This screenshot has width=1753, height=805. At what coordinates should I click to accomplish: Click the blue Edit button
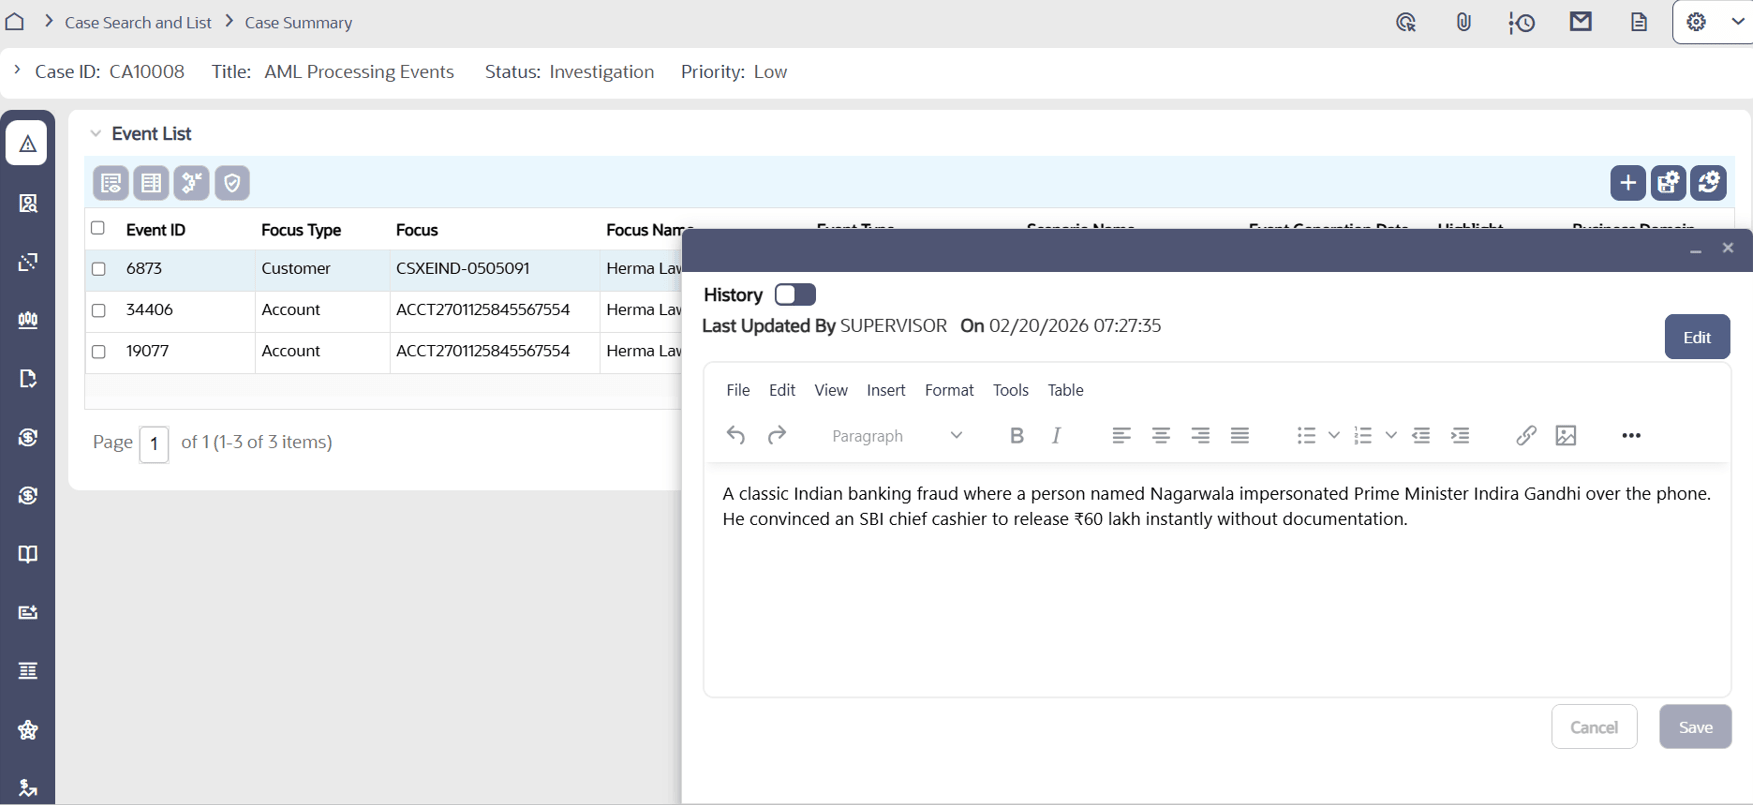click(1697, 337)
